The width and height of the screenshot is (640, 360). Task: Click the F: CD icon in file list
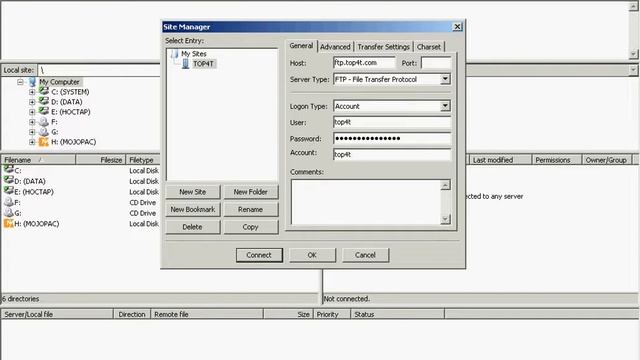tap(9, 202)
